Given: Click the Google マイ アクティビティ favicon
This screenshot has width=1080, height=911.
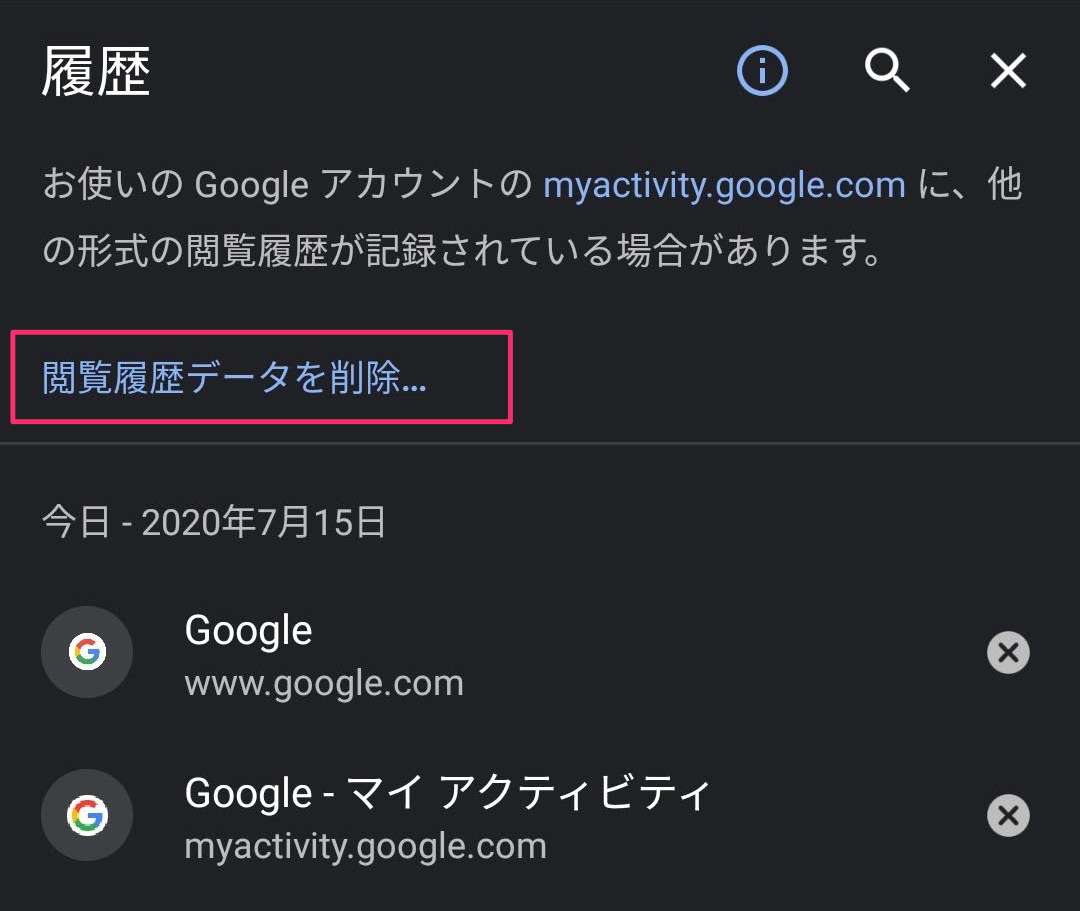Looking at the screenshot, I should coord(87,816).
